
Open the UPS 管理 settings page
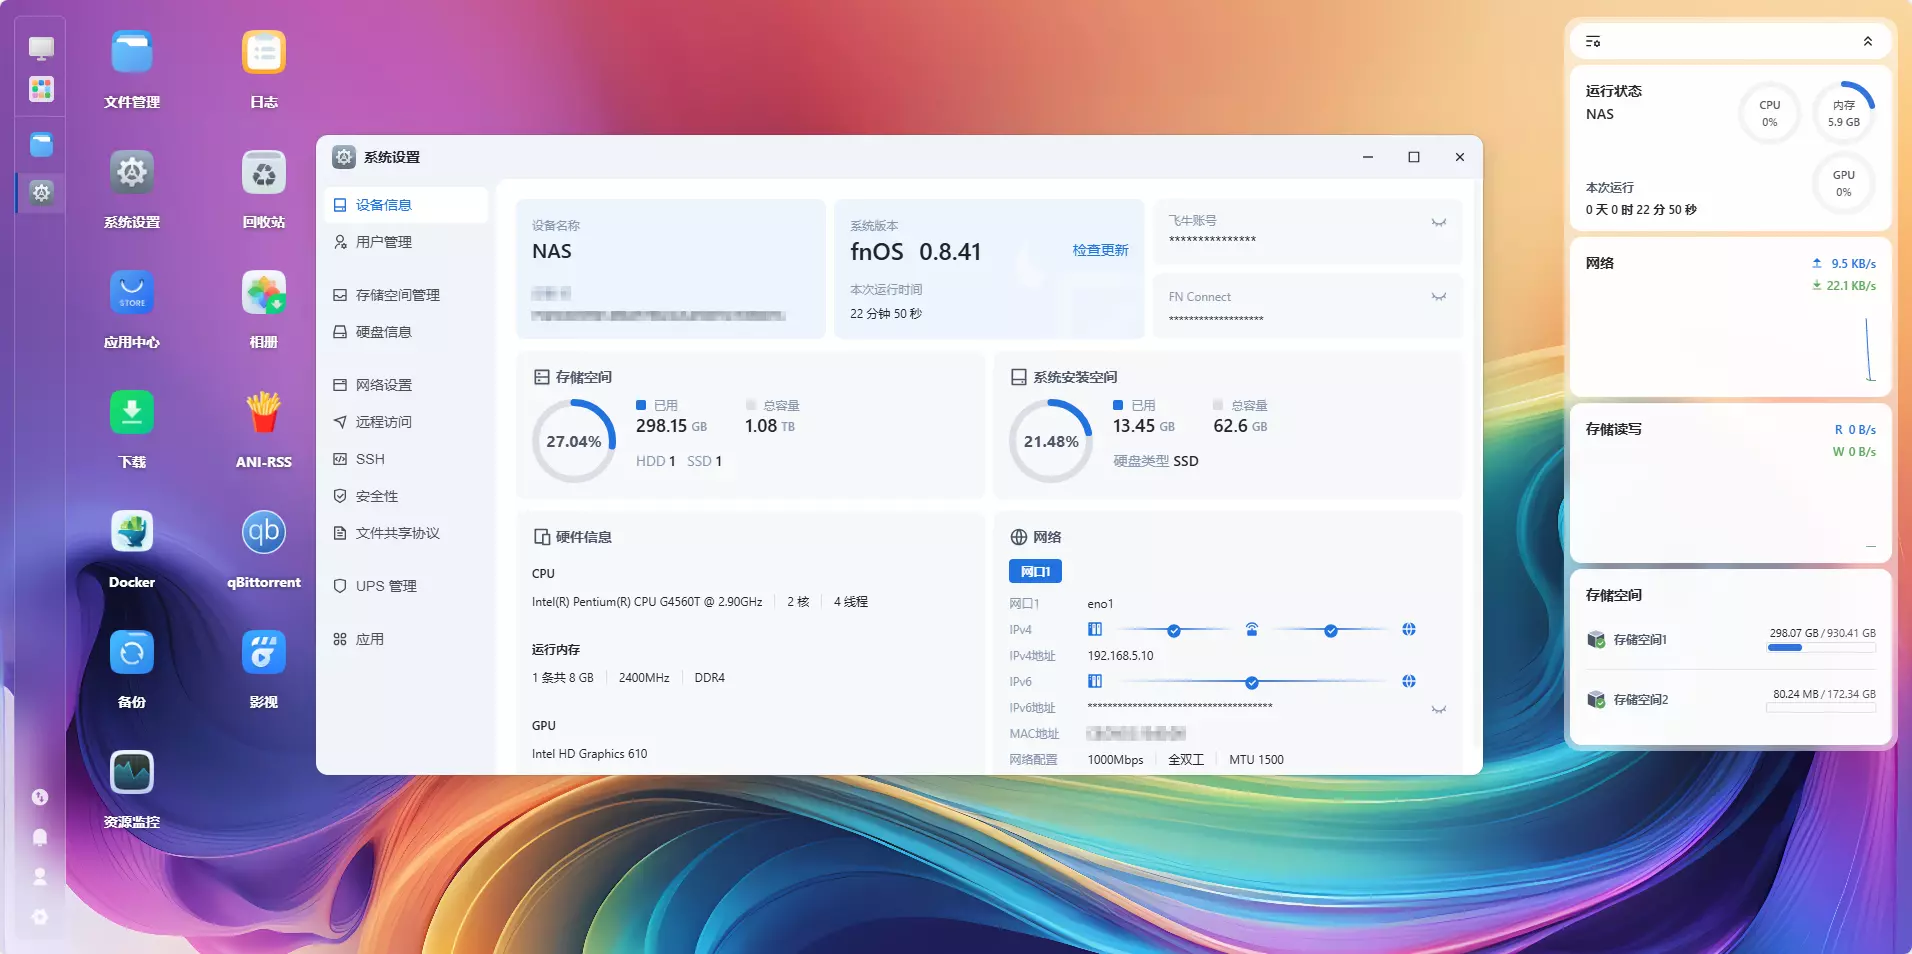pyautogui.click(x=385, y=586)
